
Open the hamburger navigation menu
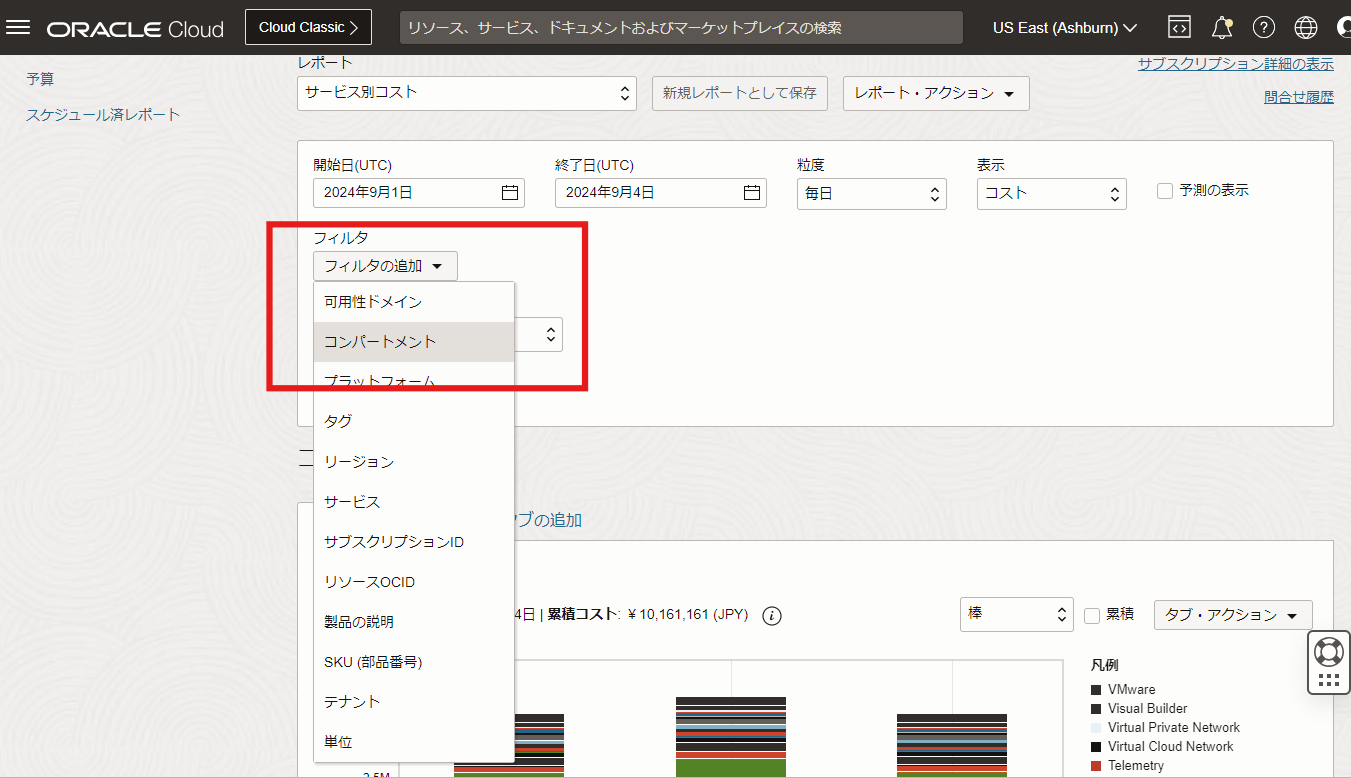coord(19,27)
